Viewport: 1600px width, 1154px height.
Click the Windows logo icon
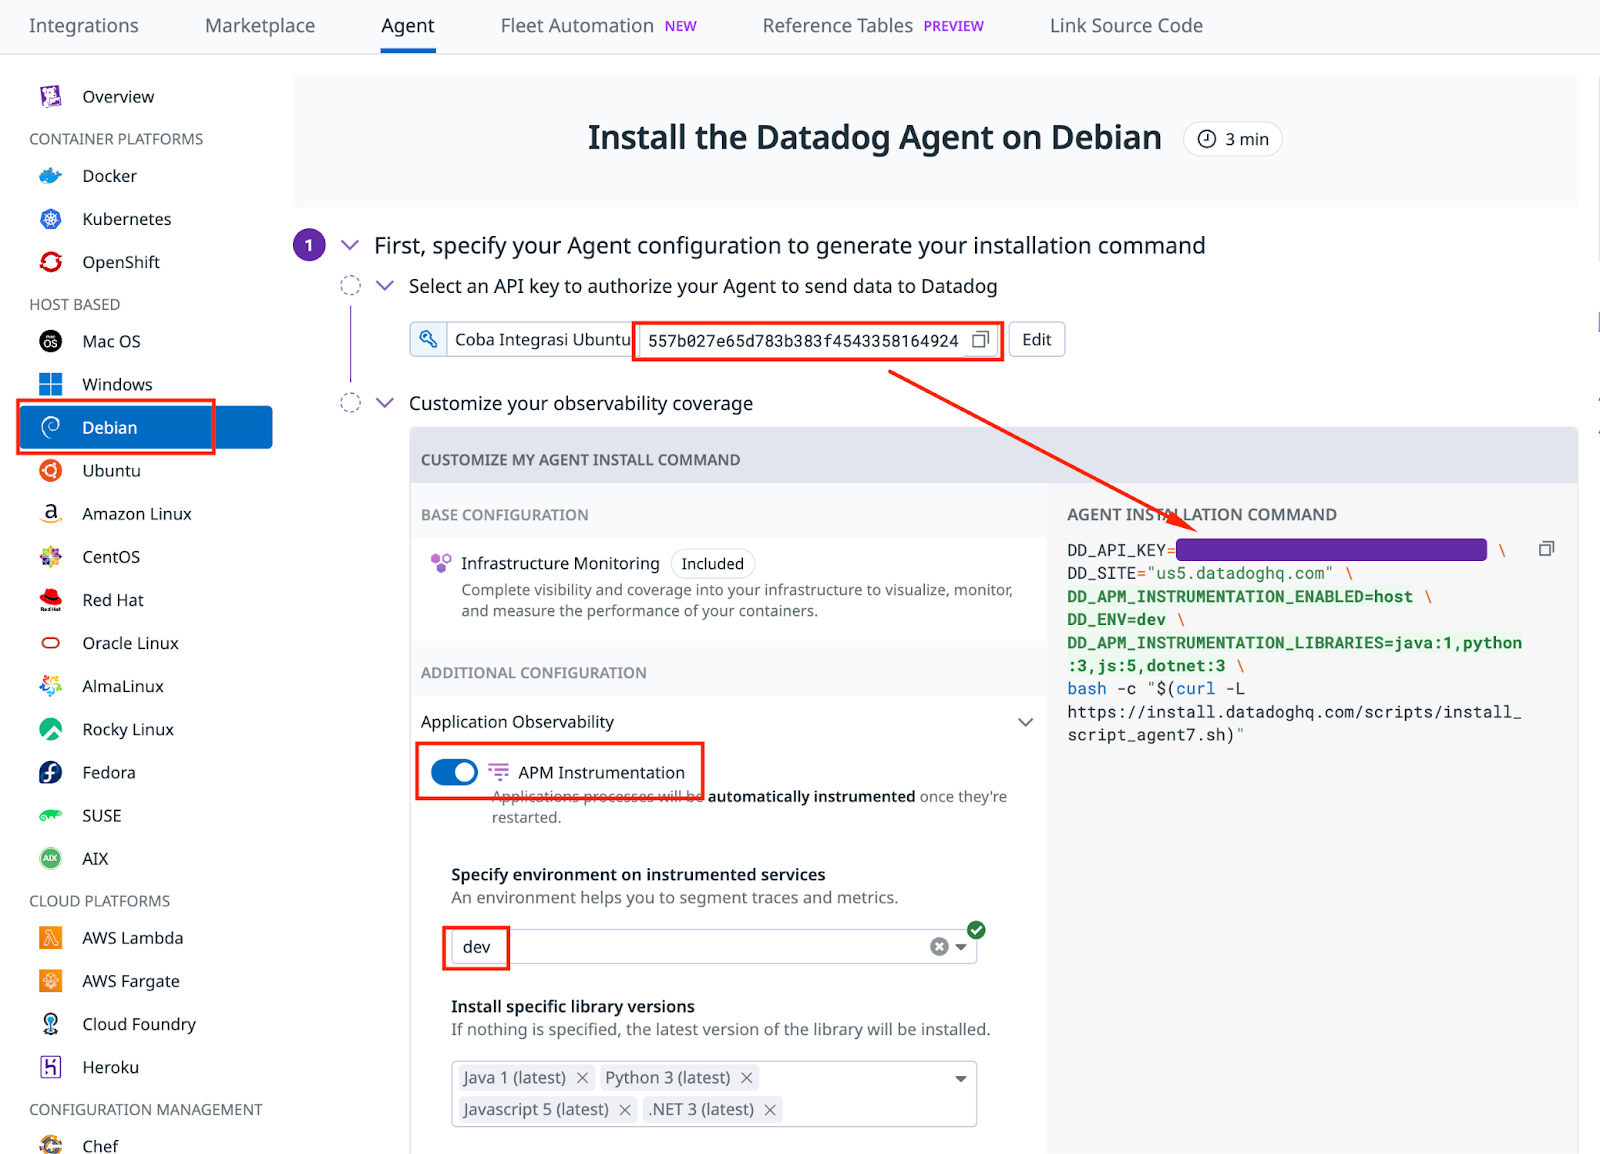51,384
